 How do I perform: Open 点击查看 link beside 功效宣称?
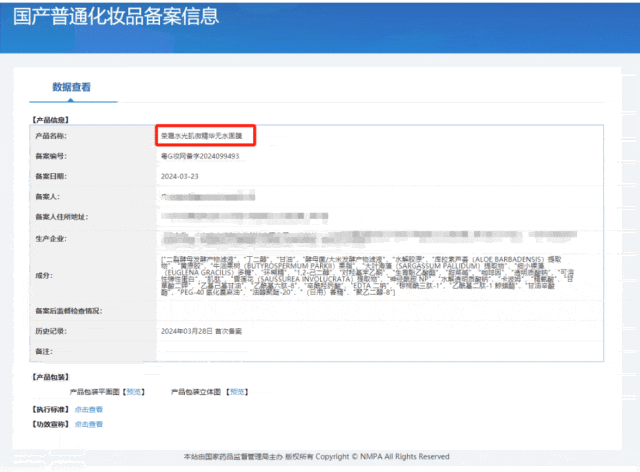click(x=89, y=425)
